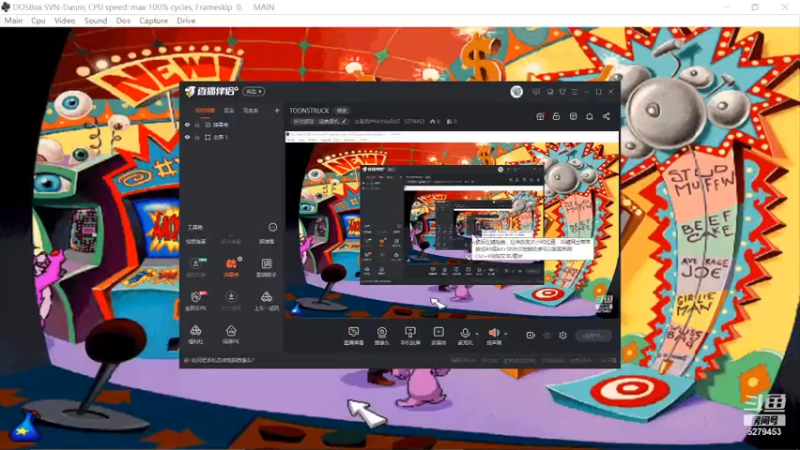Expand the microphone options arrow
This screenshot has width=800, height=450.
(x=477, y=334)
